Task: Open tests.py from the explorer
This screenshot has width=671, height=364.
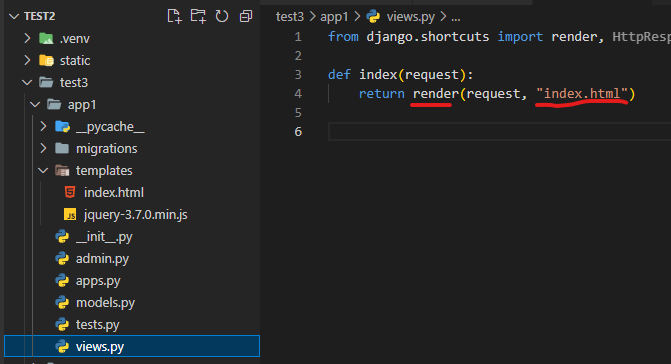Action: click(x=98, y=325)
